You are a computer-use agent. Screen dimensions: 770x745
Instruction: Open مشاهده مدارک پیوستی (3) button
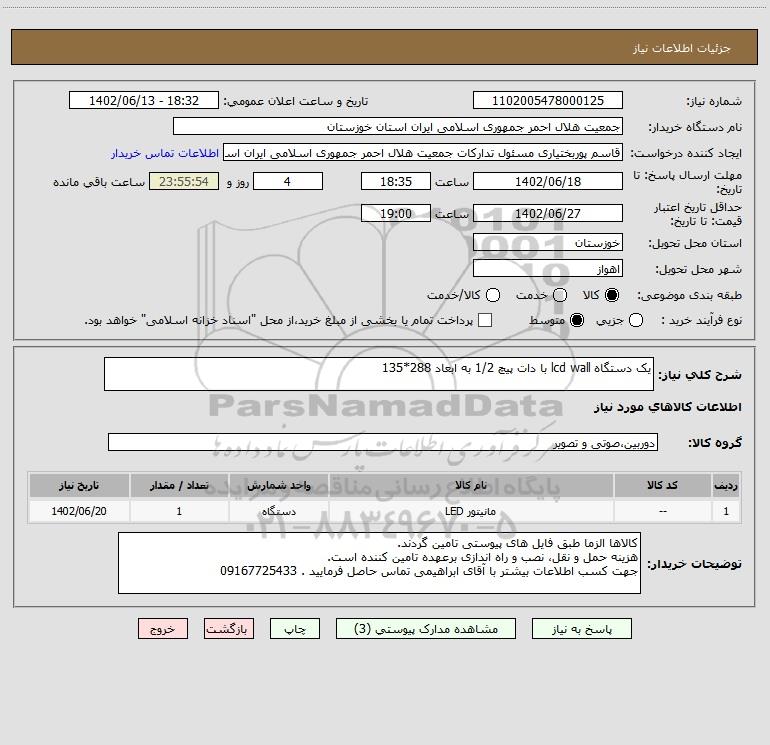pyautogui.click(x=426, y=629)
